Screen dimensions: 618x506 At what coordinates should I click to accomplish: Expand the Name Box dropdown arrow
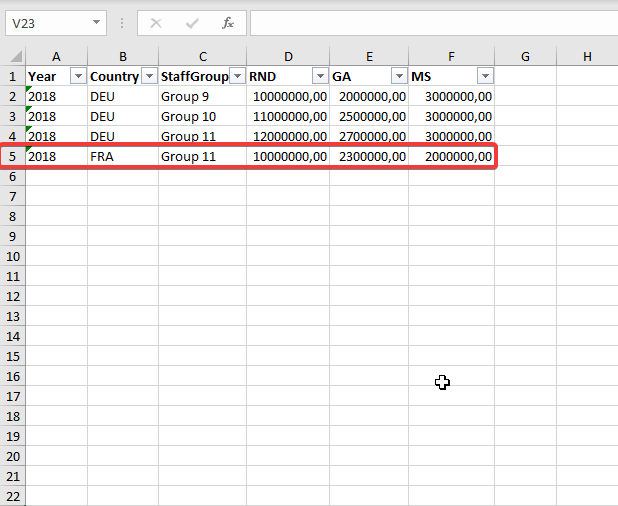tap(96, 22)
